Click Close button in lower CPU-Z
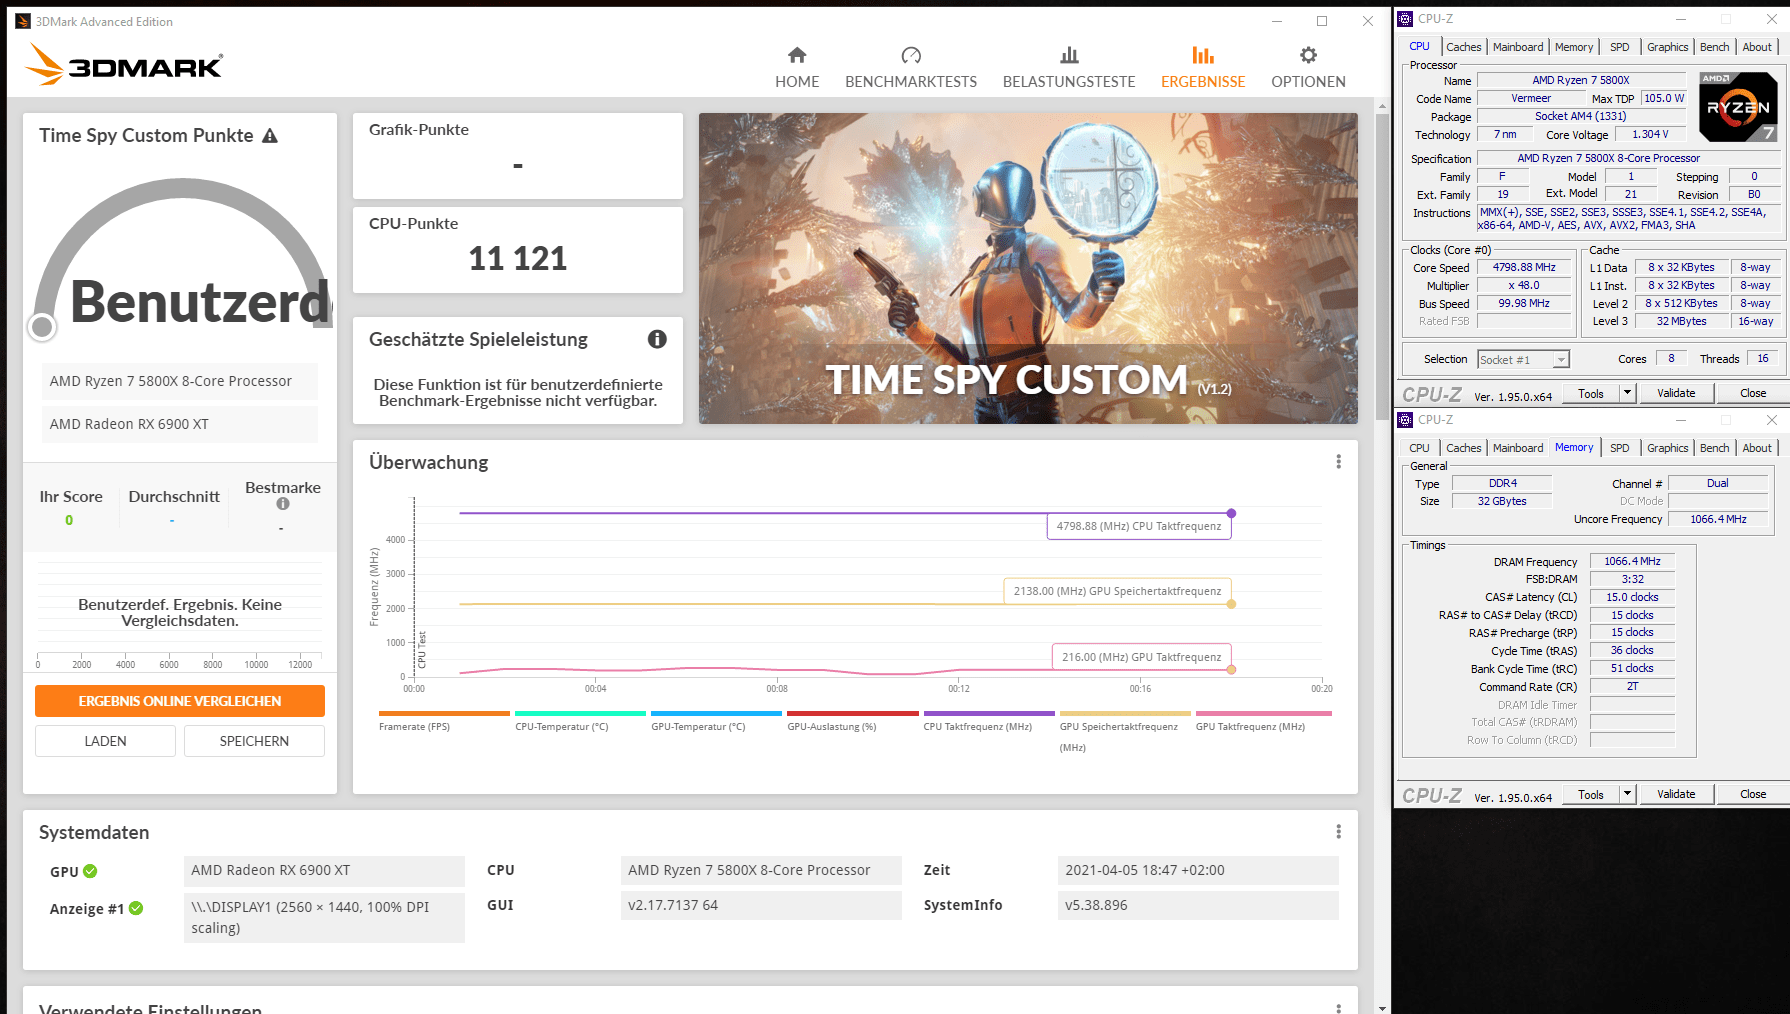Image resolution: width=1790 pixels, height=1014 pixels. tap(1753, 794)
